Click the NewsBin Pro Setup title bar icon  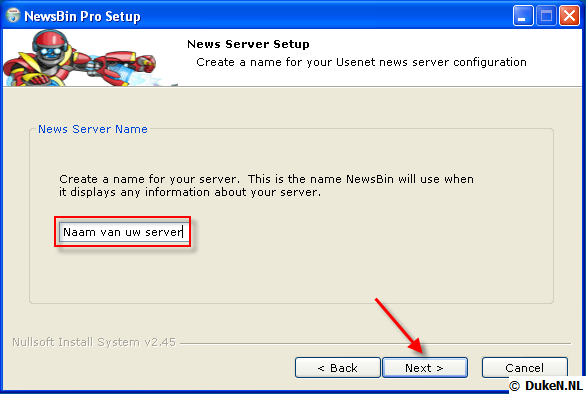coord(13,15)
